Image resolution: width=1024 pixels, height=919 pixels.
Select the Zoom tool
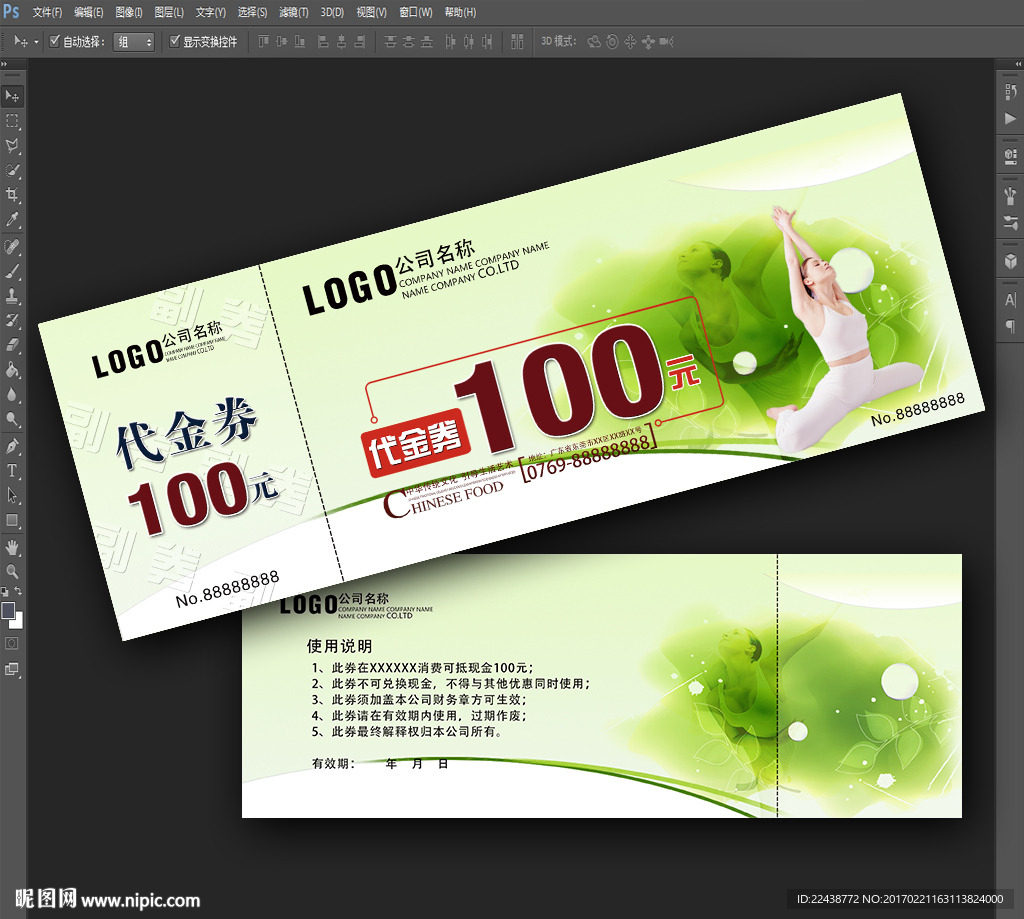click(x=12, y=571)
